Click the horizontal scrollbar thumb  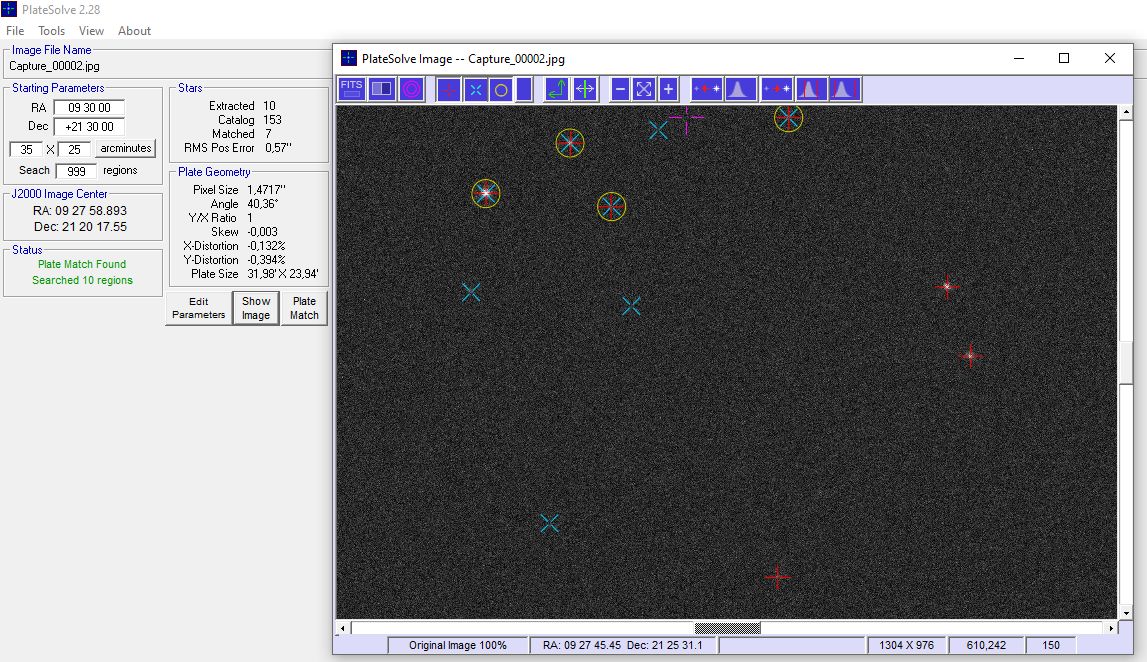pyautogui.click(x=727, y=628)
